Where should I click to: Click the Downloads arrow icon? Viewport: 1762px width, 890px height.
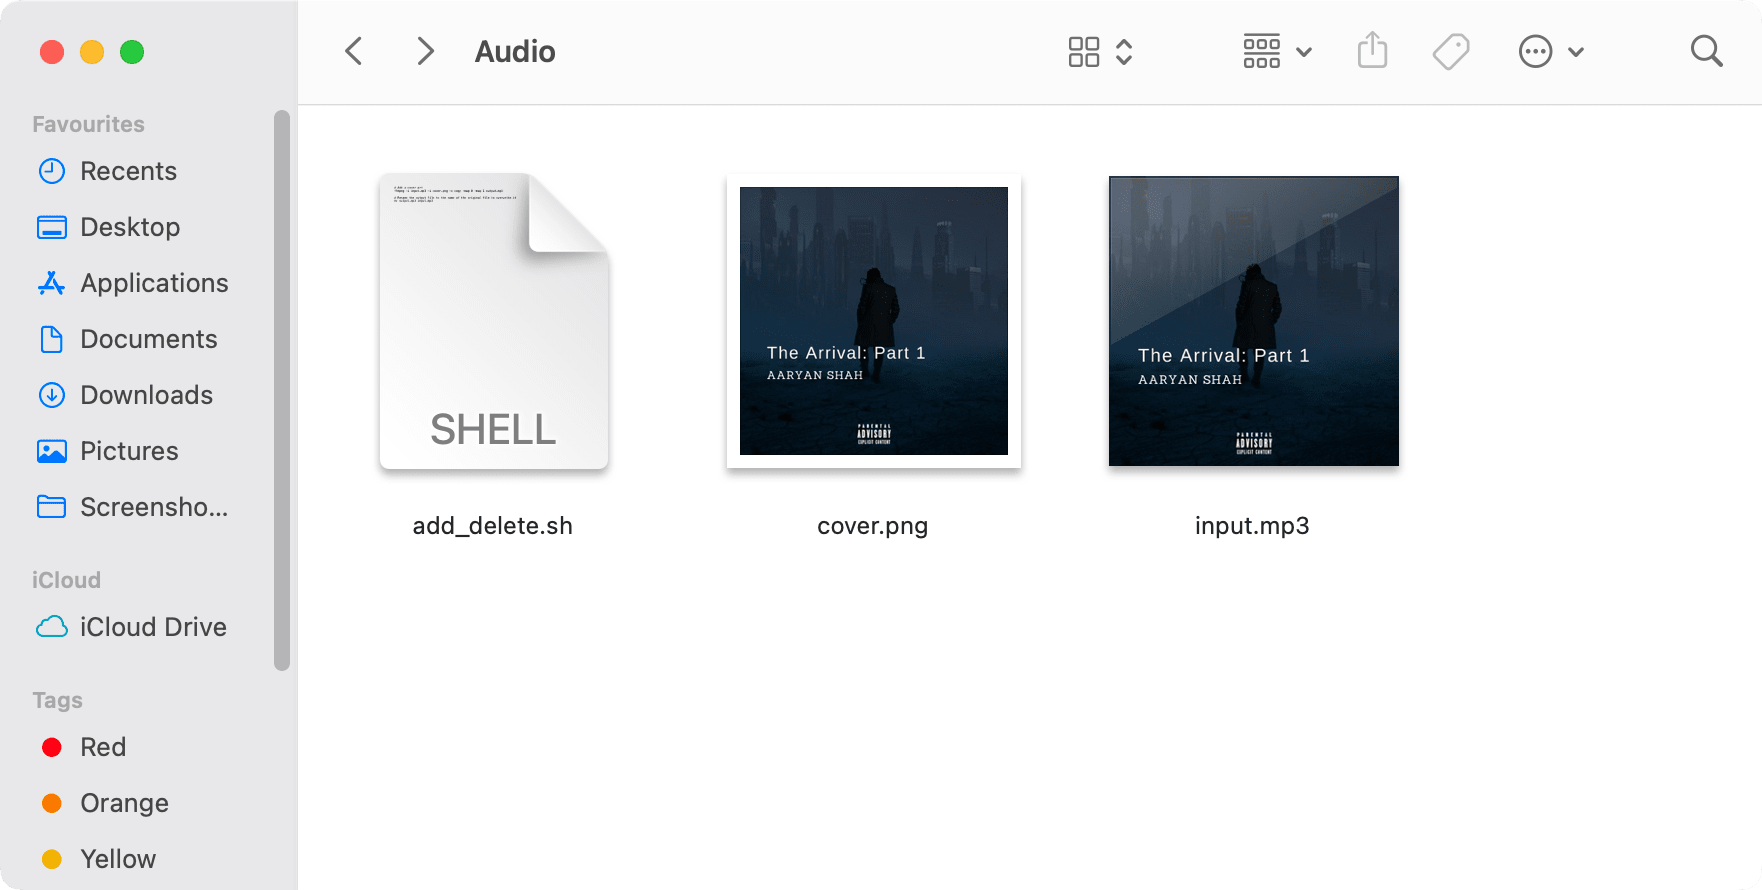(52, 395)
